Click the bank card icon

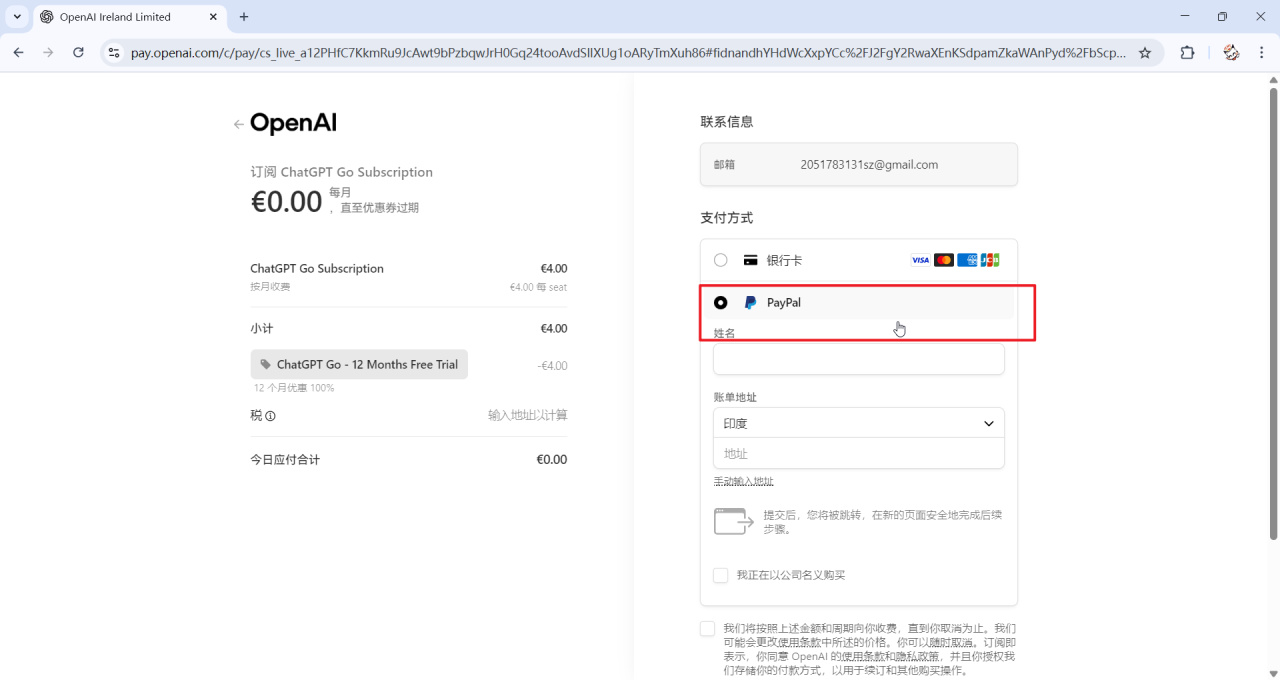(x=750, y=260)
